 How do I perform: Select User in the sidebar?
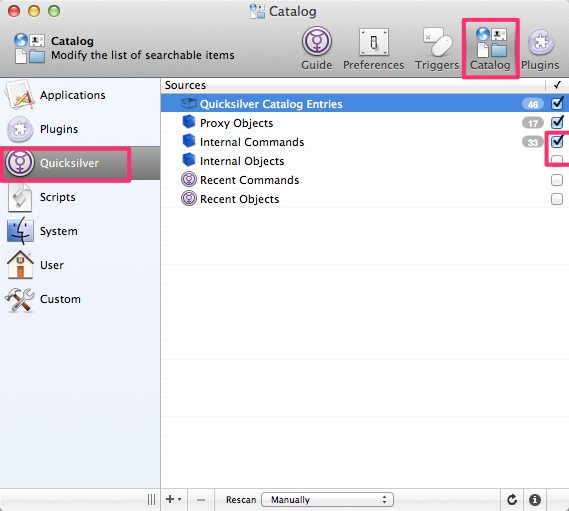coord(80,265)
